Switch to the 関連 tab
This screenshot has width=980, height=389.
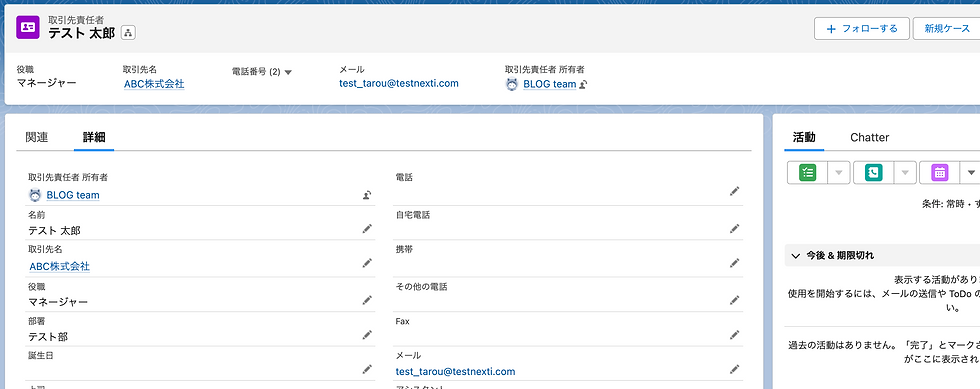pyautogui.click(x=37, y=138)
